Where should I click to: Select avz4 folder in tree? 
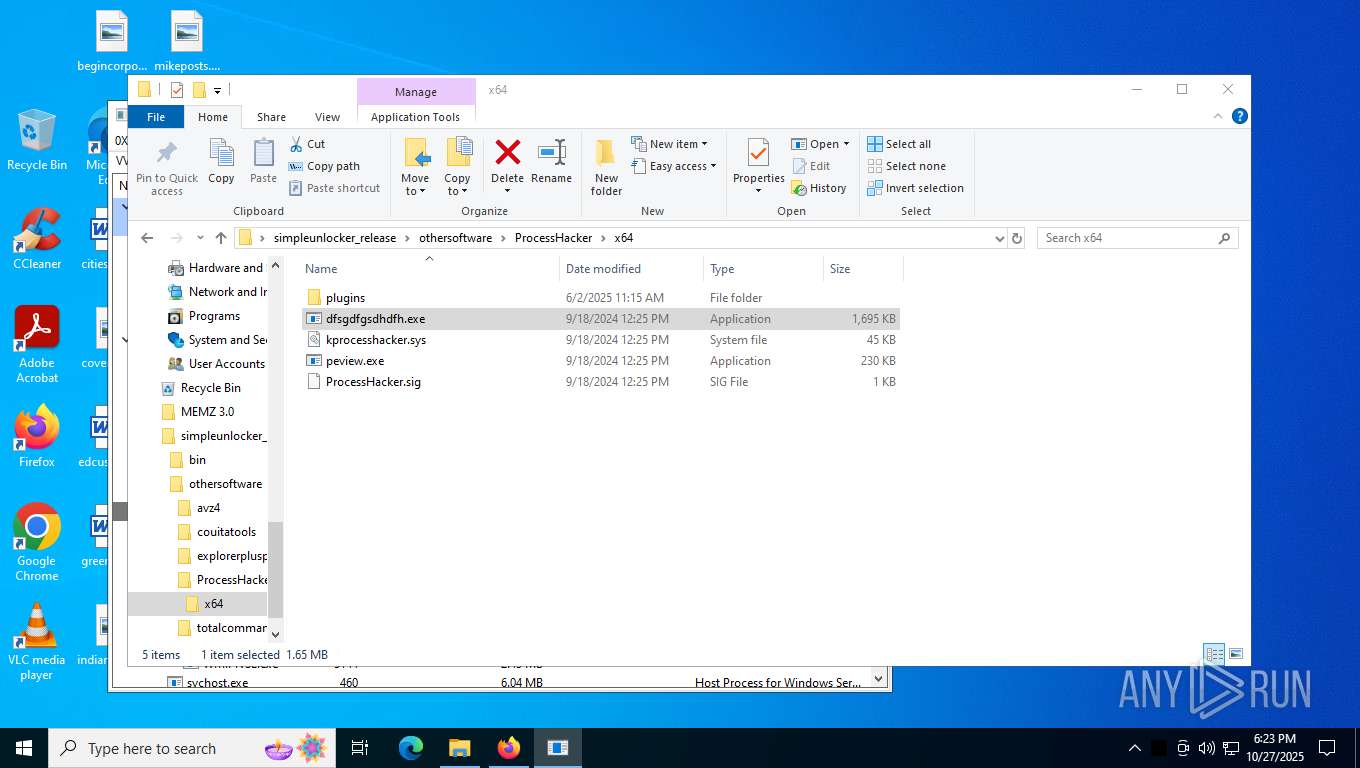click(208, 508)
